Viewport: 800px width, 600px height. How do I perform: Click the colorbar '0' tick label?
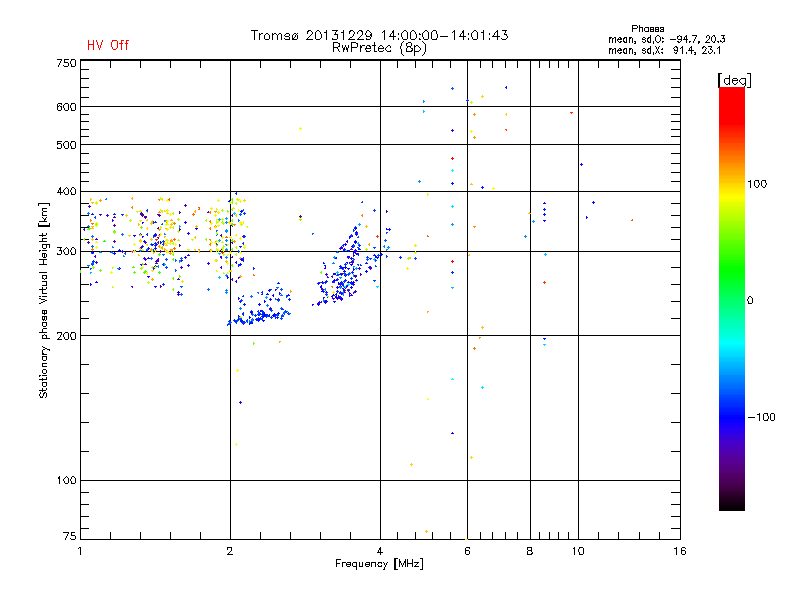pos(750,300)
